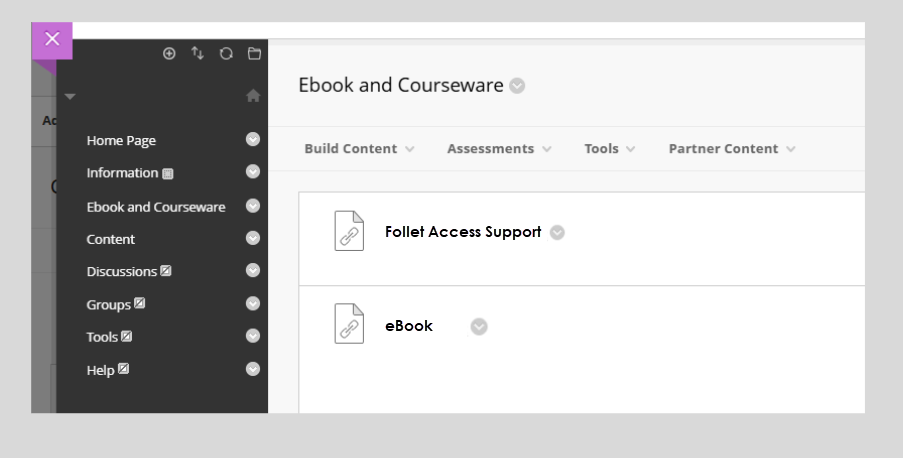Close the panel with purple X button
This screenshot has height=458, width=903.
(x=52, y=39)
